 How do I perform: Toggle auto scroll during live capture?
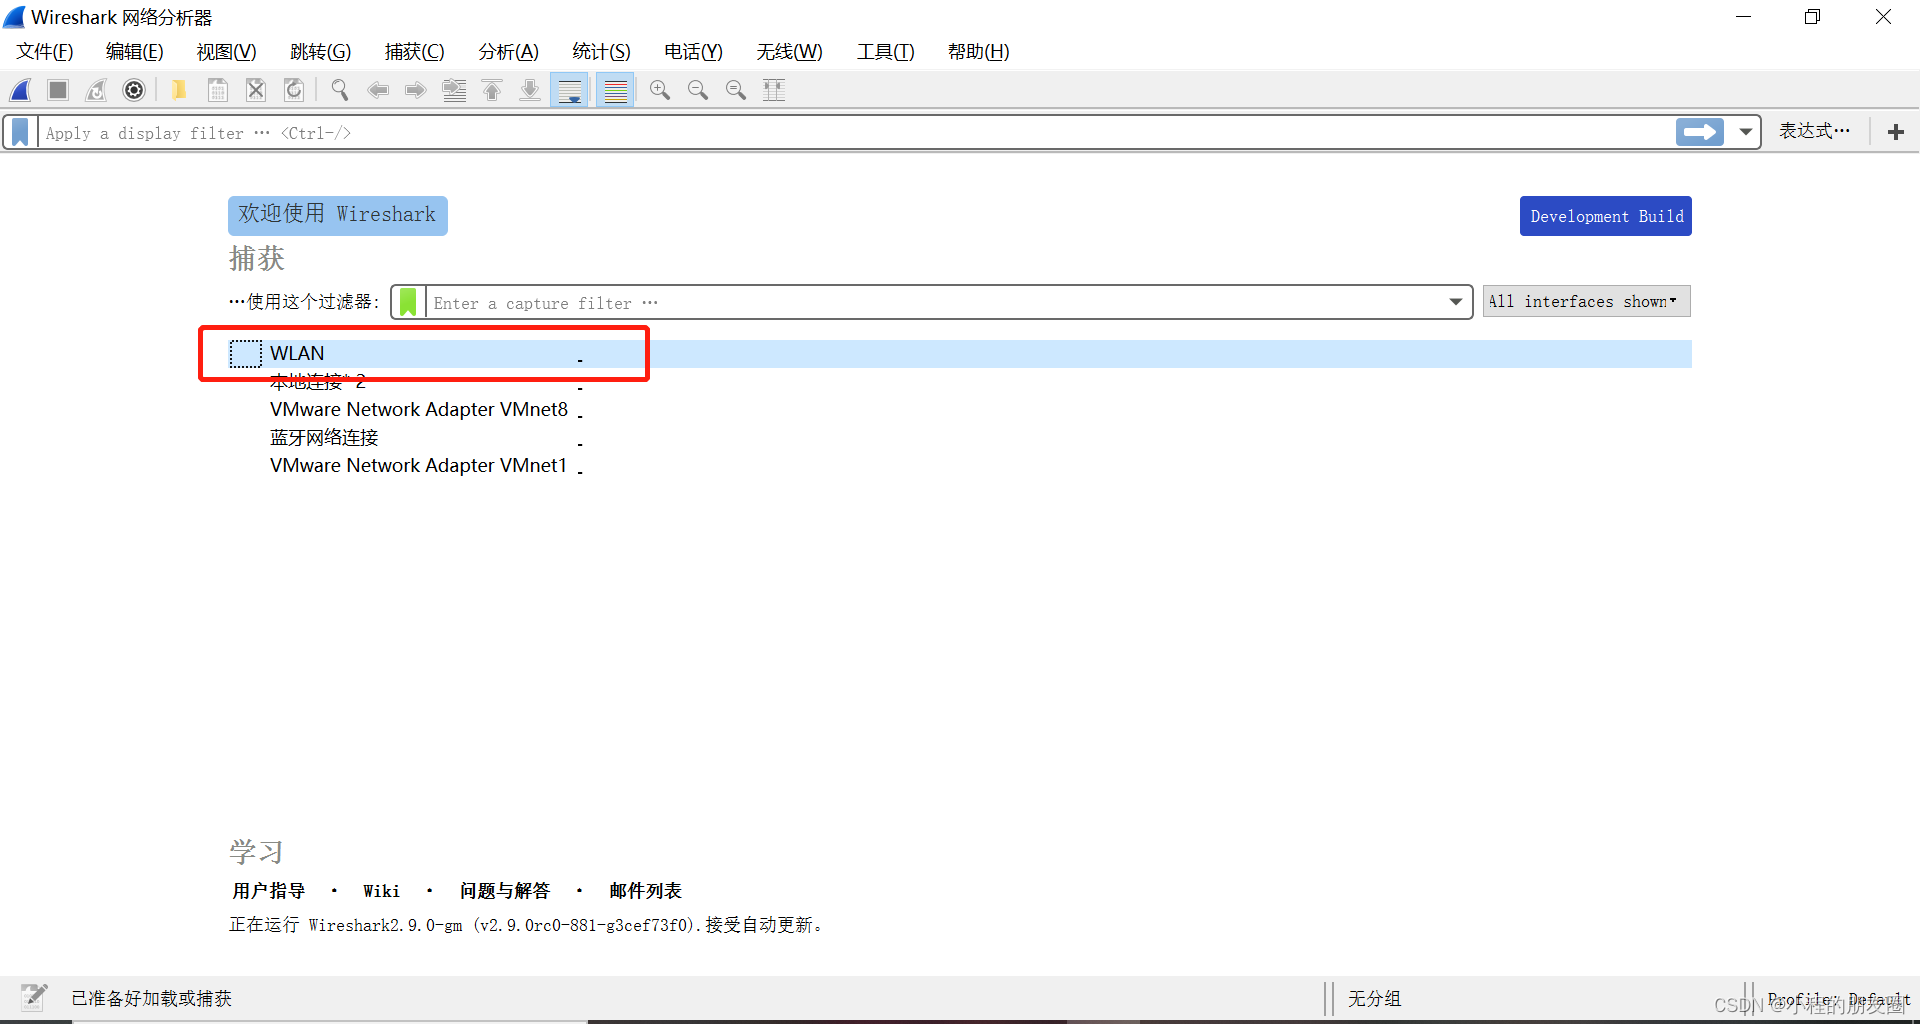click(x=570, y=90)
